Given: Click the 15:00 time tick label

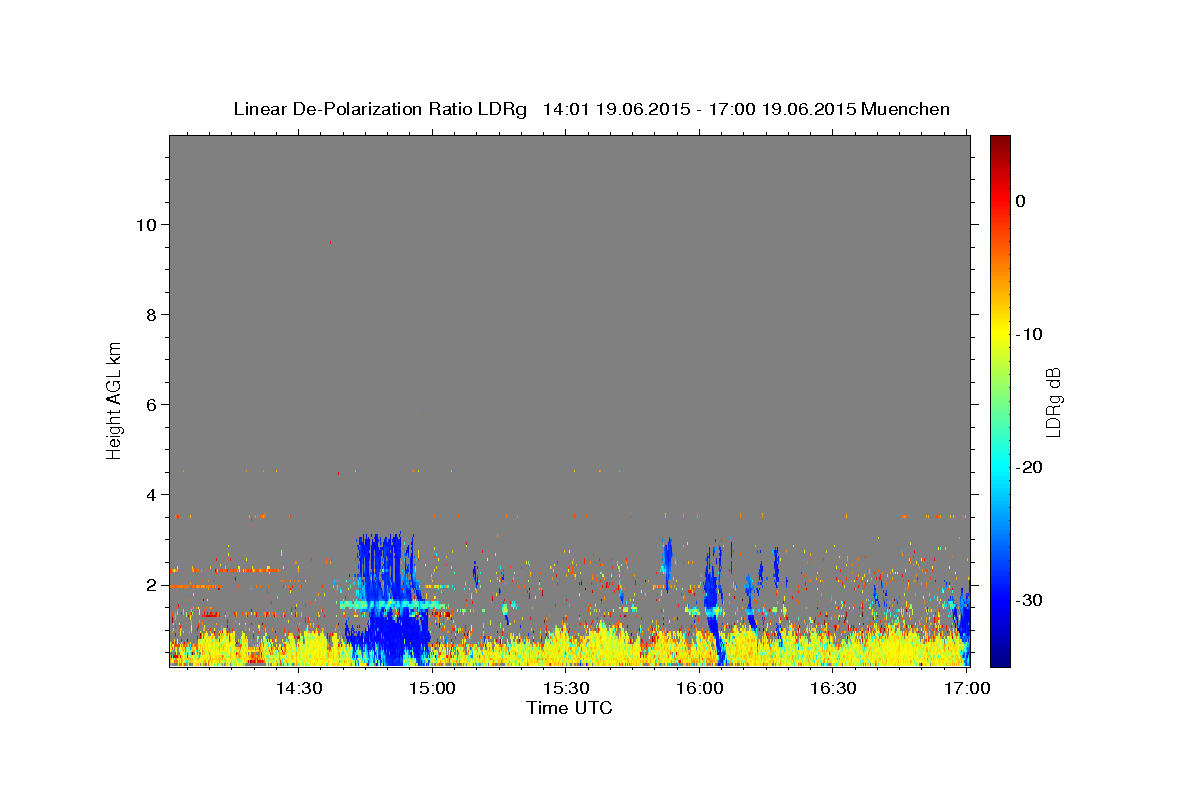Looking at the screenshot, I should (x=433, y=688).
